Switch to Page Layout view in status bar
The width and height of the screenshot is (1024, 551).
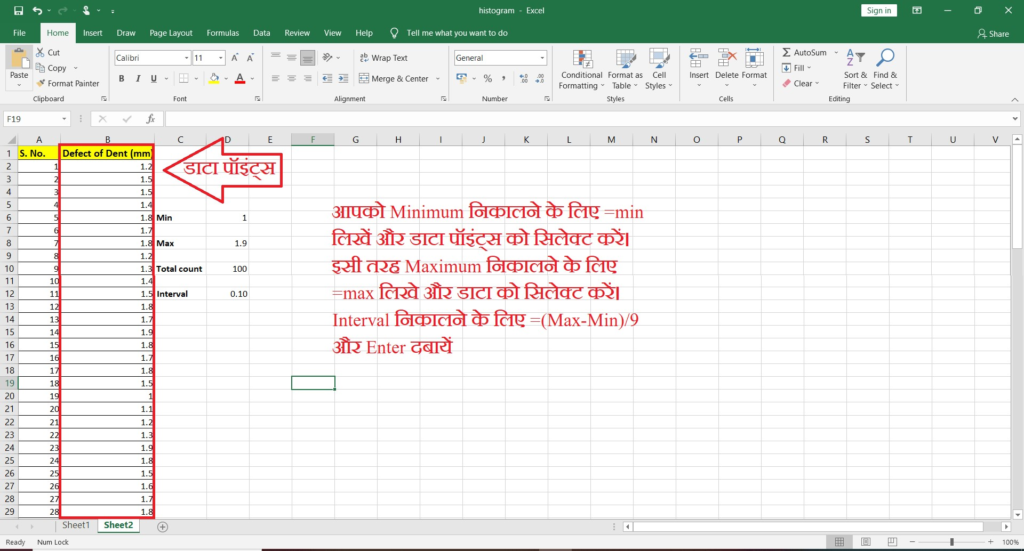point(865,542)
